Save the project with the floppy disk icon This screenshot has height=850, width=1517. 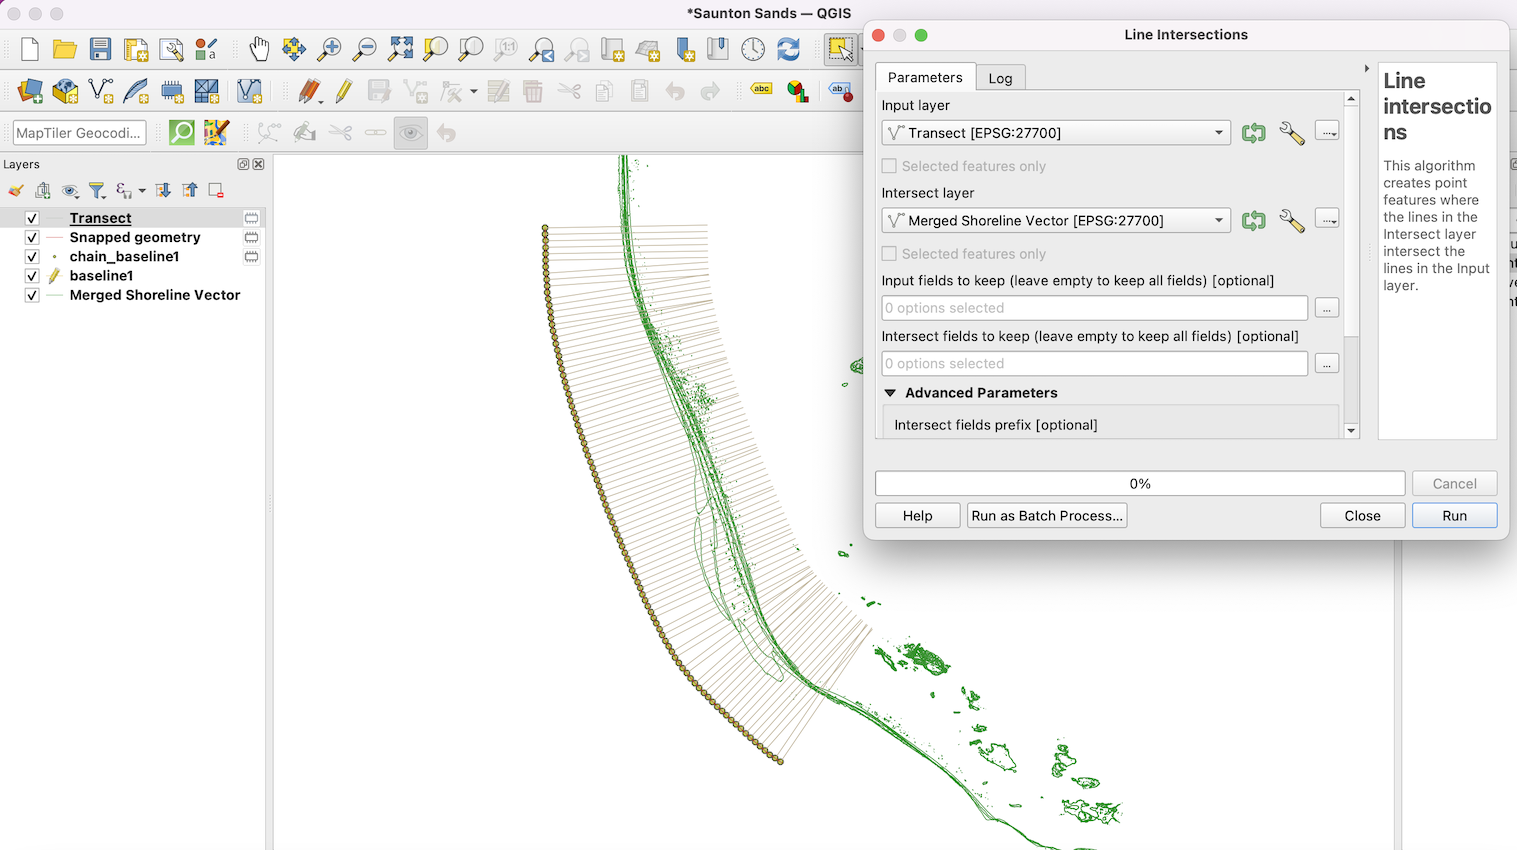[100, 49]
